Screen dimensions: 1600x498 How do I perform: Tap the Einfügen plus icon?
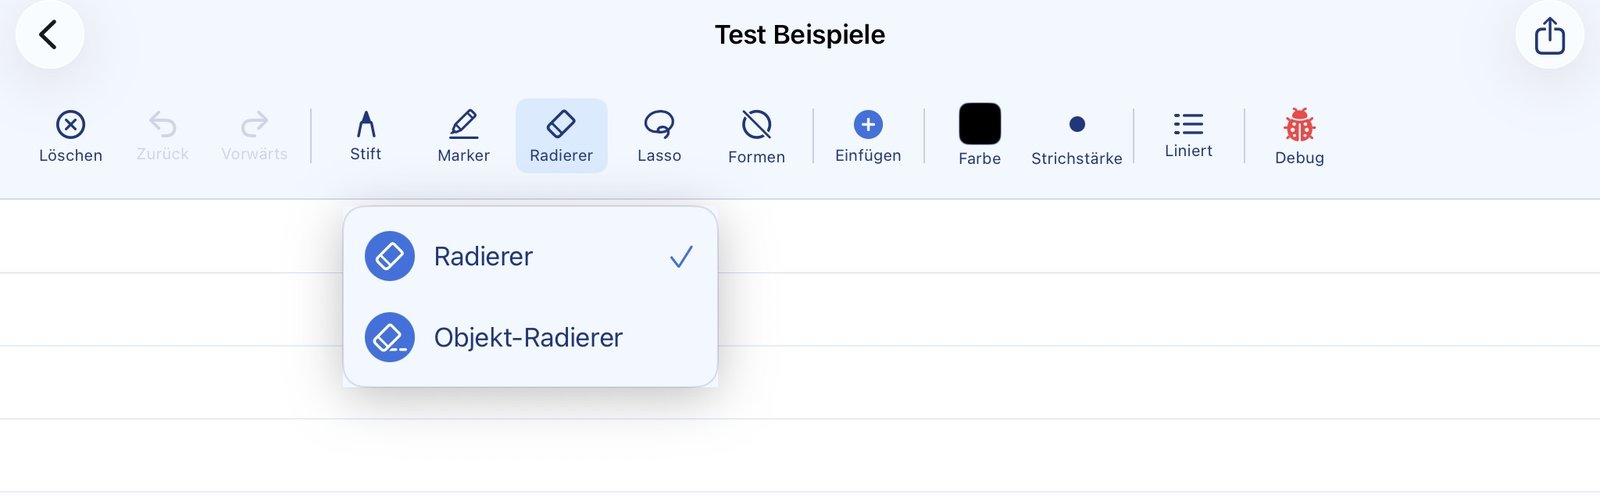868,125
